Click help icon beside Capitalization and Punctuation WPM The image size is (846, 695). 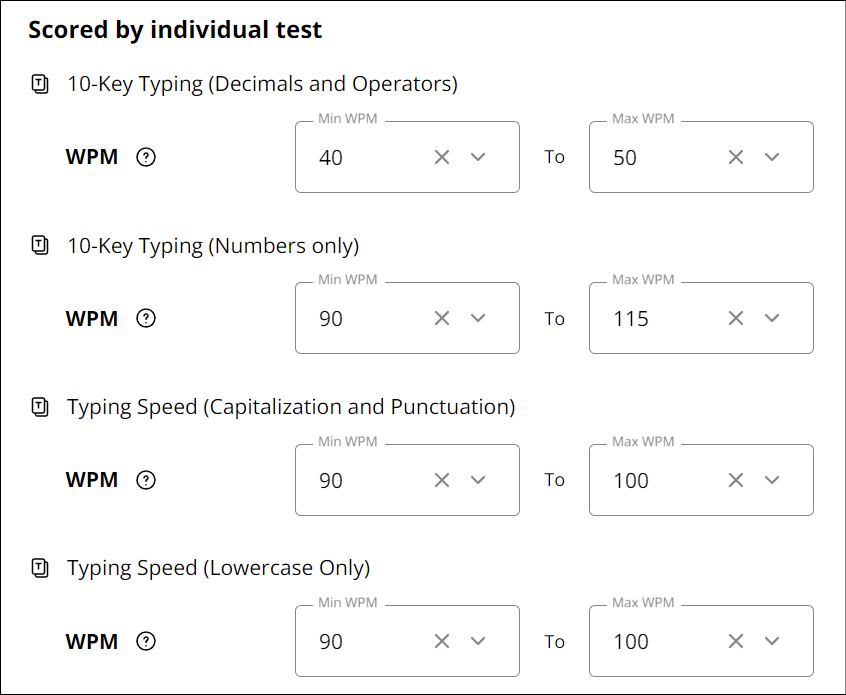point(146,480)
